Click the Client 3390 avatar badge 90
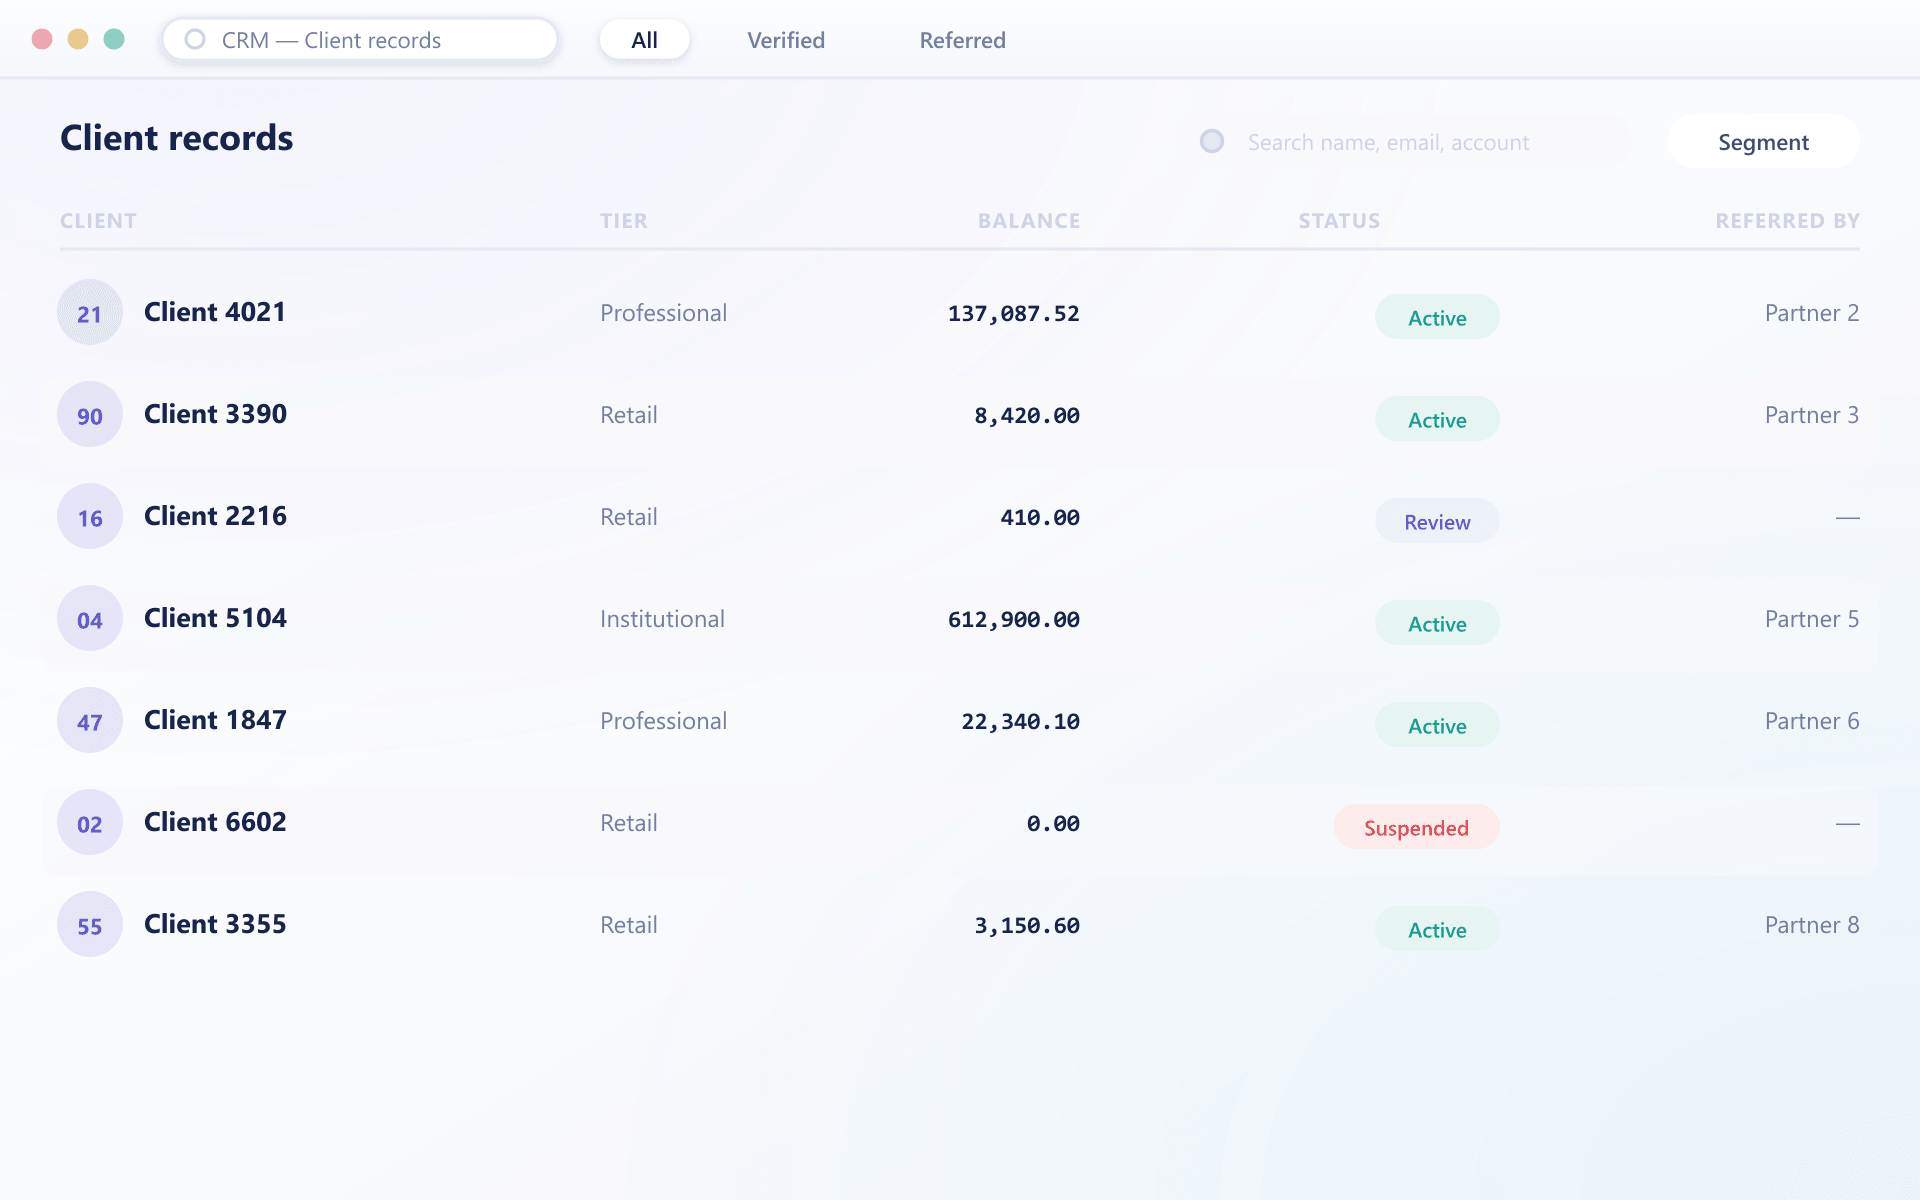 point(90,415)
